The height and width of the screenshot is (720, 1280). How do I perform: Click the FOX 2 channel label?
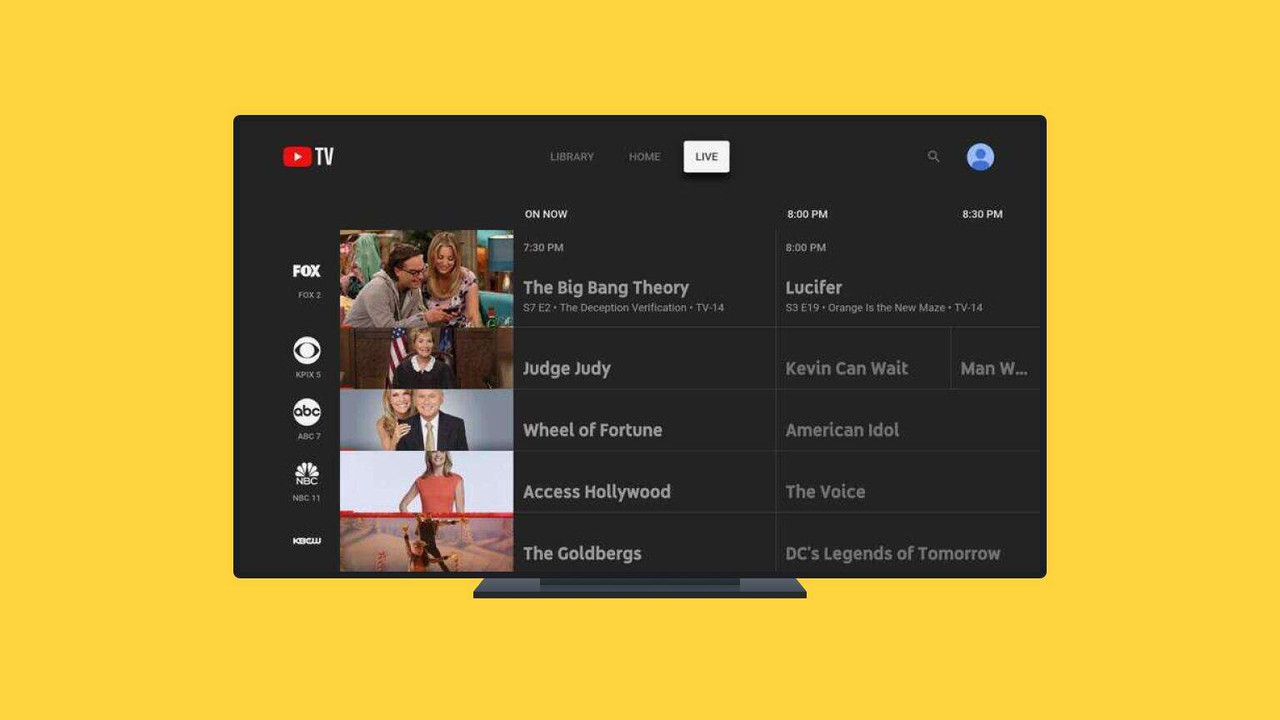pyautogui.click(x=309, y=295)
